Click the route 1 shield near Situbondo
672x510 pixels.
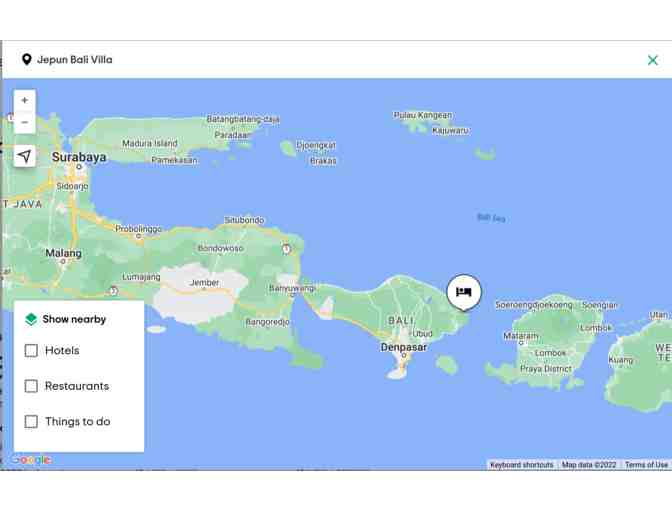[x=287, y=249]
